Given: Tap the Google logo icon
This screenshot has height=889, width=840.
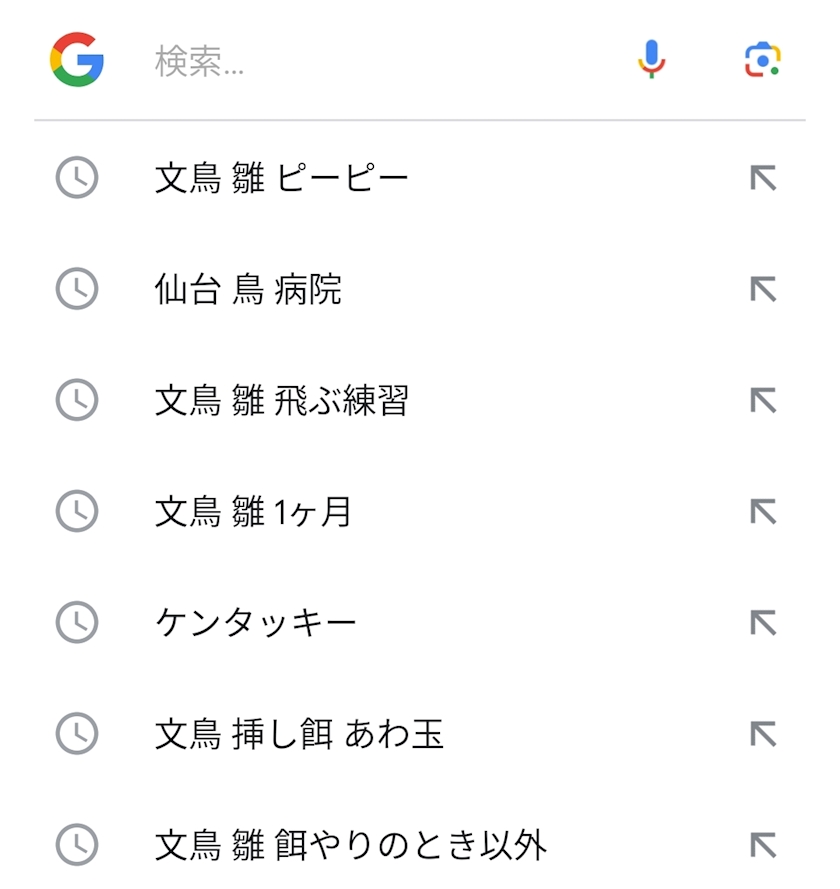Looking at the screenshot, I should coord(77,60).
